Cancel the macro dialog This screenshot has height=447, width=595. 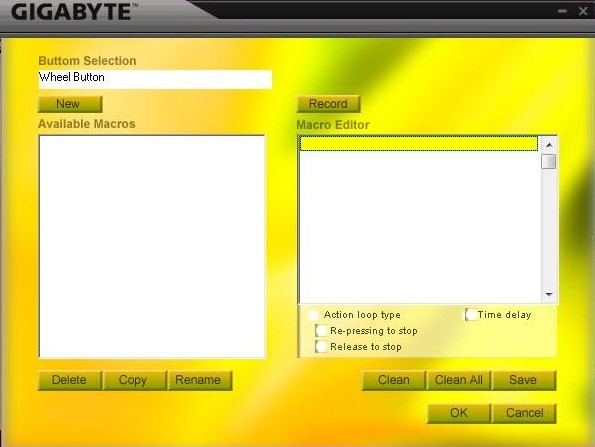(524, 413)
